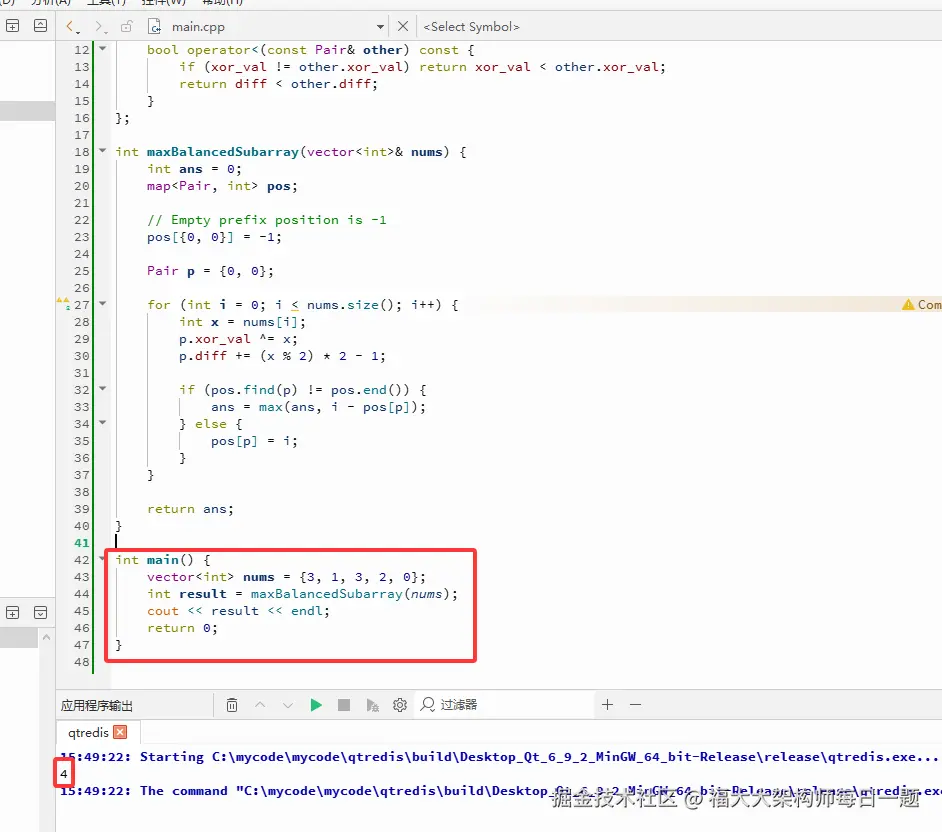Click line number 27 in the gutter

(82, 305)
